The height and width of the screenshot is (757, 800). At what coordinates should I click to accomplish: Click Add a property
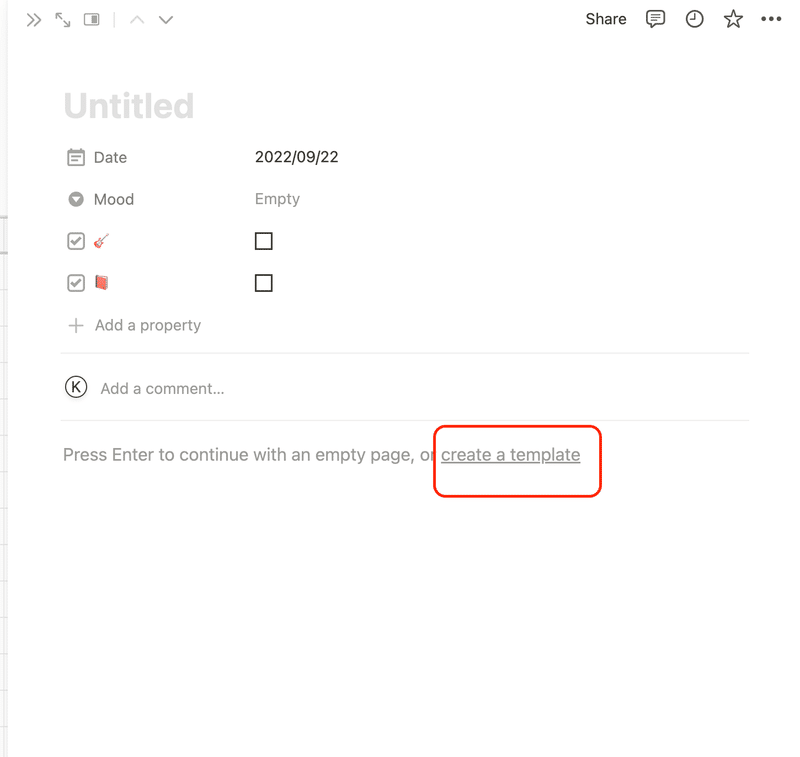pyautogui.click(x=135, y=325)
